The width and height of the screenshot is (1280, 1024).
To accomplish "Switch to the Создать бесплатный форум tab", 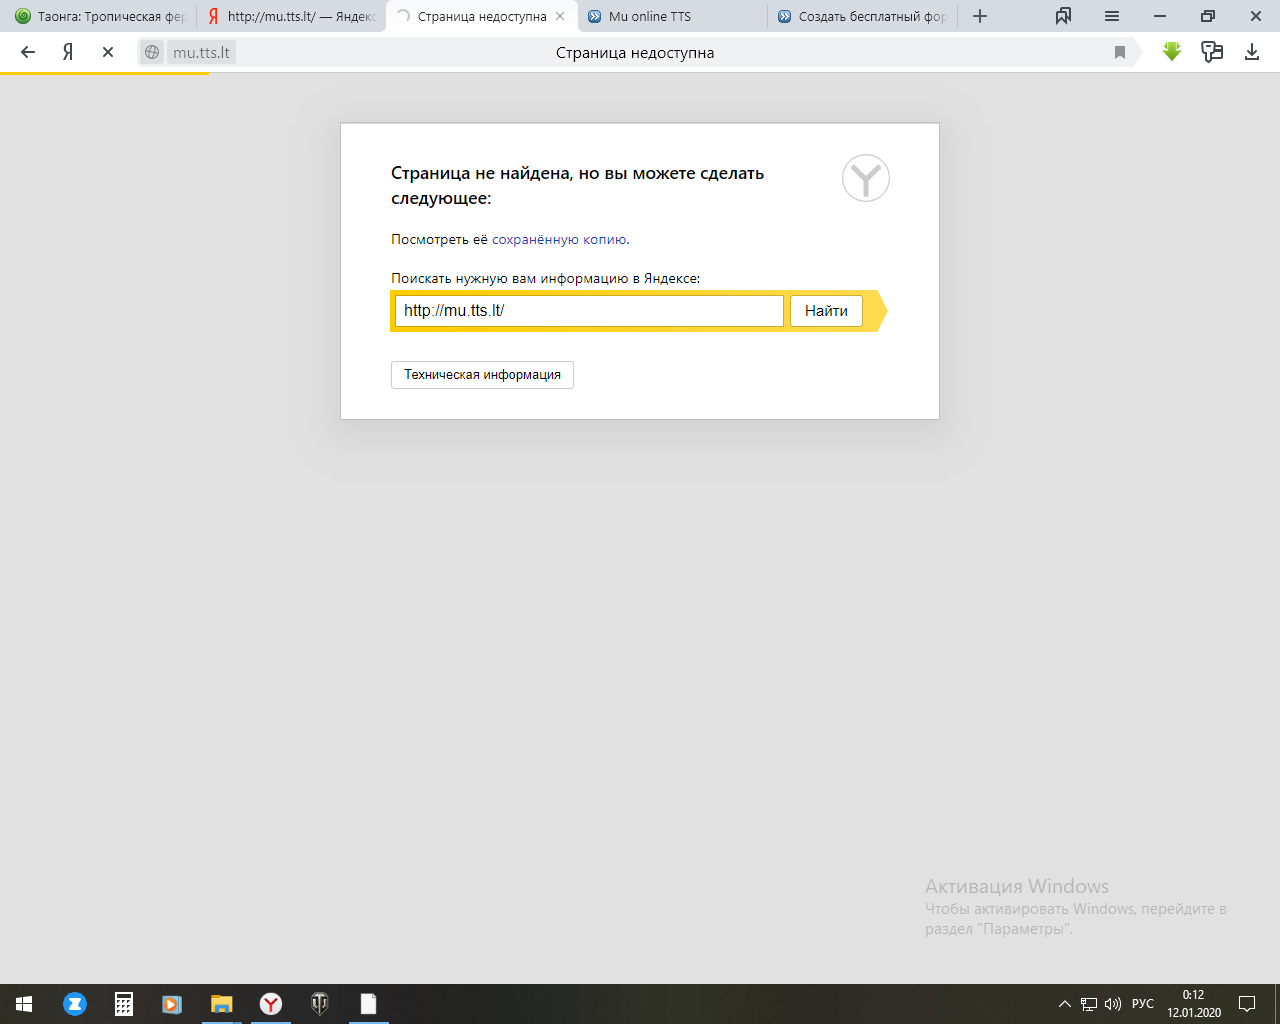I will tap(863, 16).
